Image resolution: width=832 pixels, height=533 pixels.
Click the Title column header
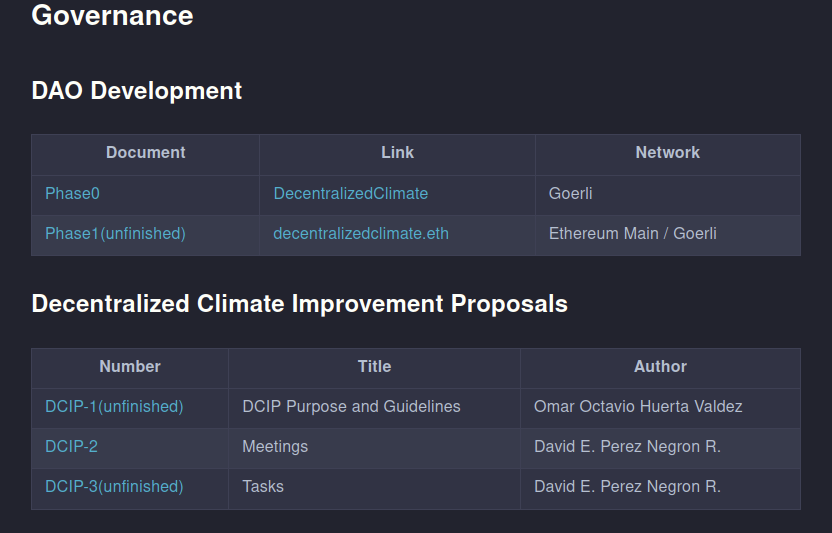(374, 367)
